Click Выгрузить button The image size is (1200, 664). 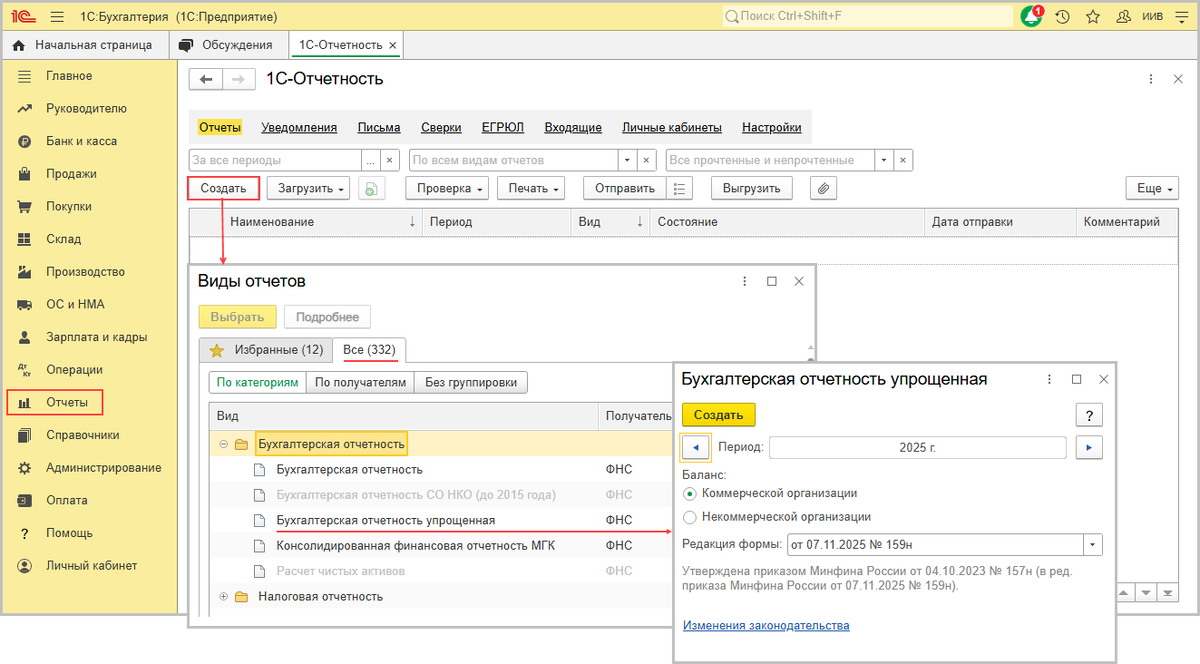coord(752,188)
